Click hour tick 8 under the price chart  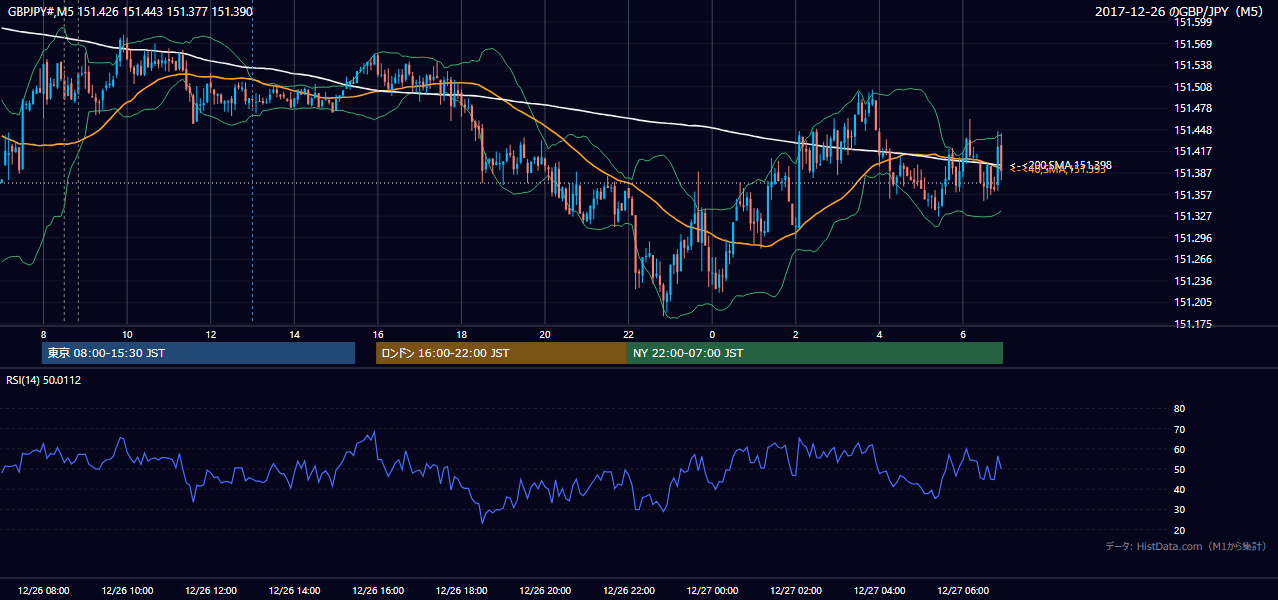44,334
